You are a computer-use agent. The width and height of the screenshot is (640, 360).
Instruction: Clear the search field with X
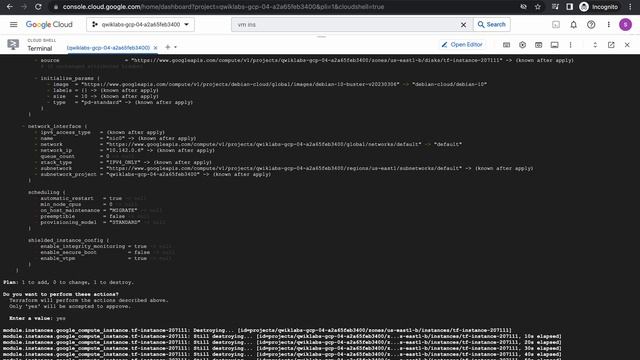tap(463, 24)
